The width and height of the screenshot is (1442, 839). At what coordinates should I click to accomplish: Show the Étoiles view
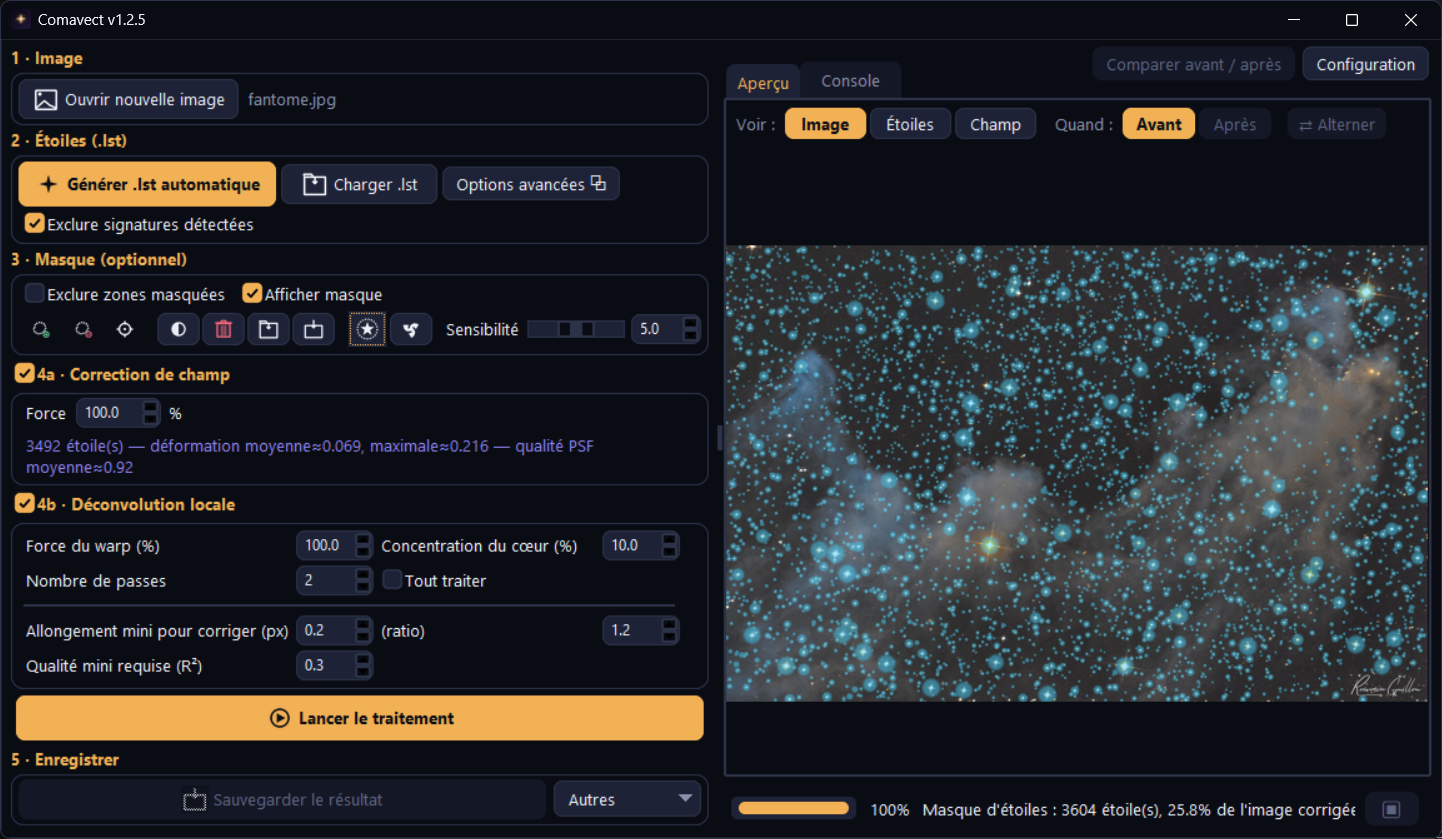pos(910,124)
